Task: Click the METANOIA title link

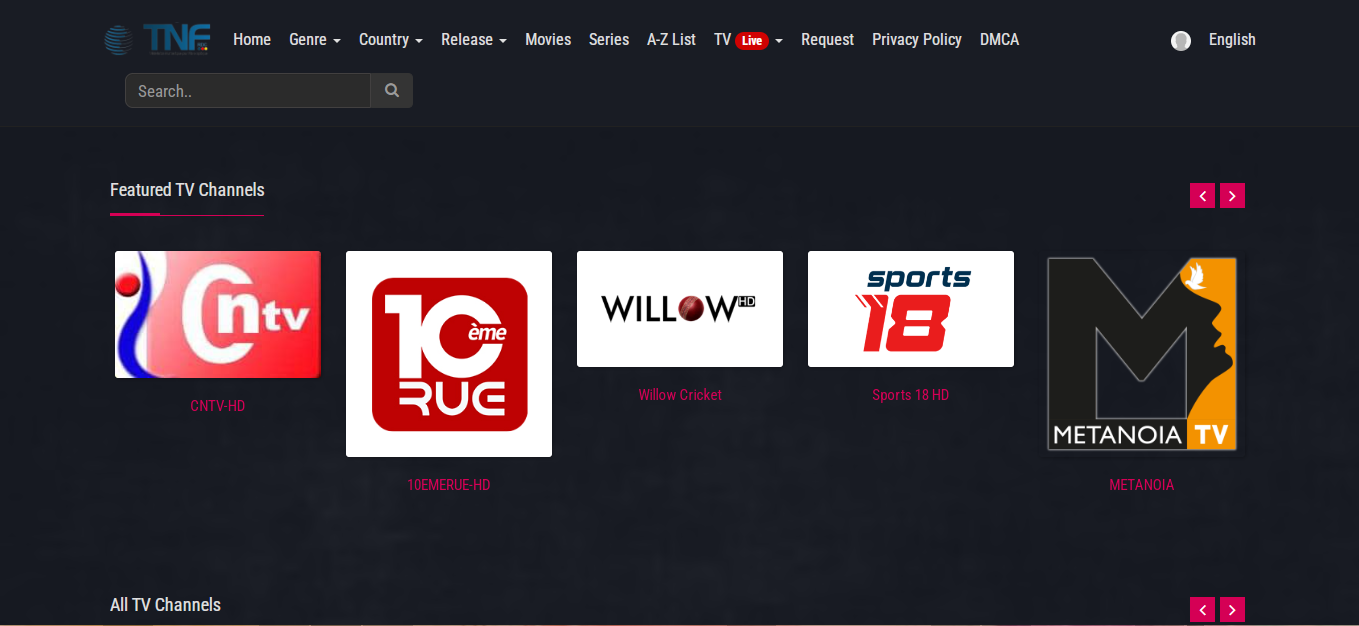Action: pos(1142,485)
